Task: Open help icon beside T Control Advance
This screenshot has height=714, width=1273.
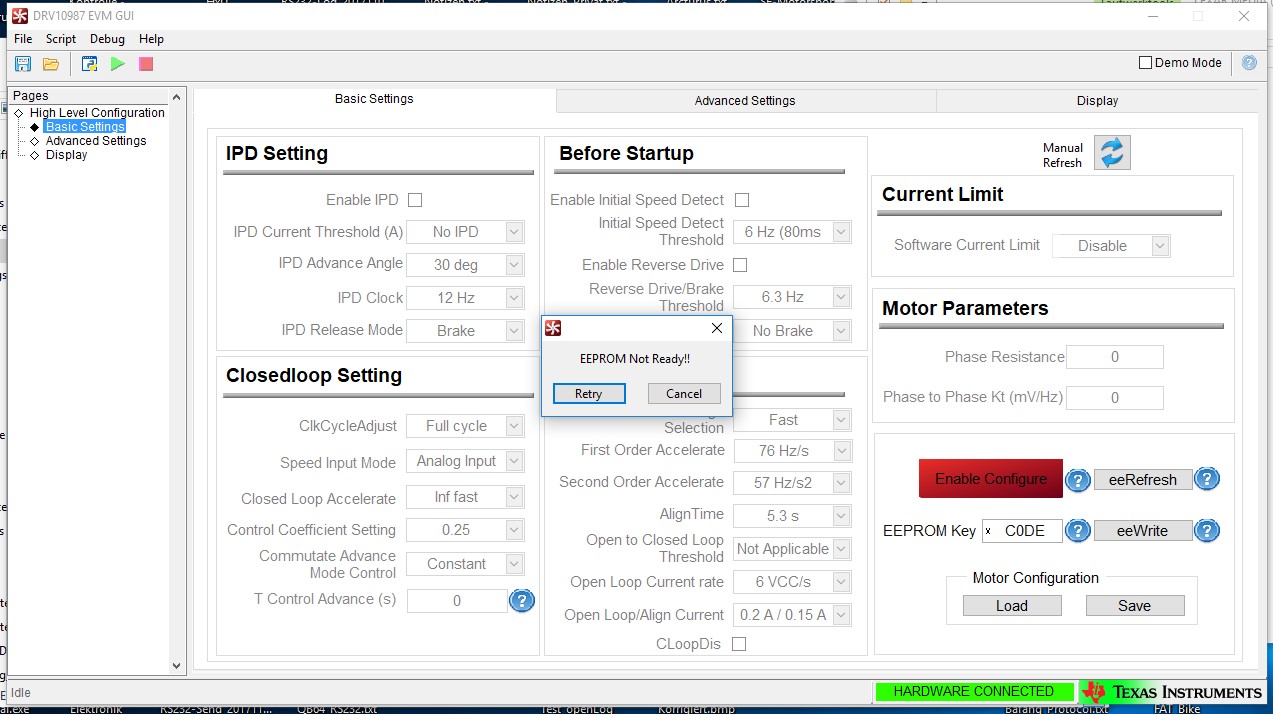Action: point(522,601)
